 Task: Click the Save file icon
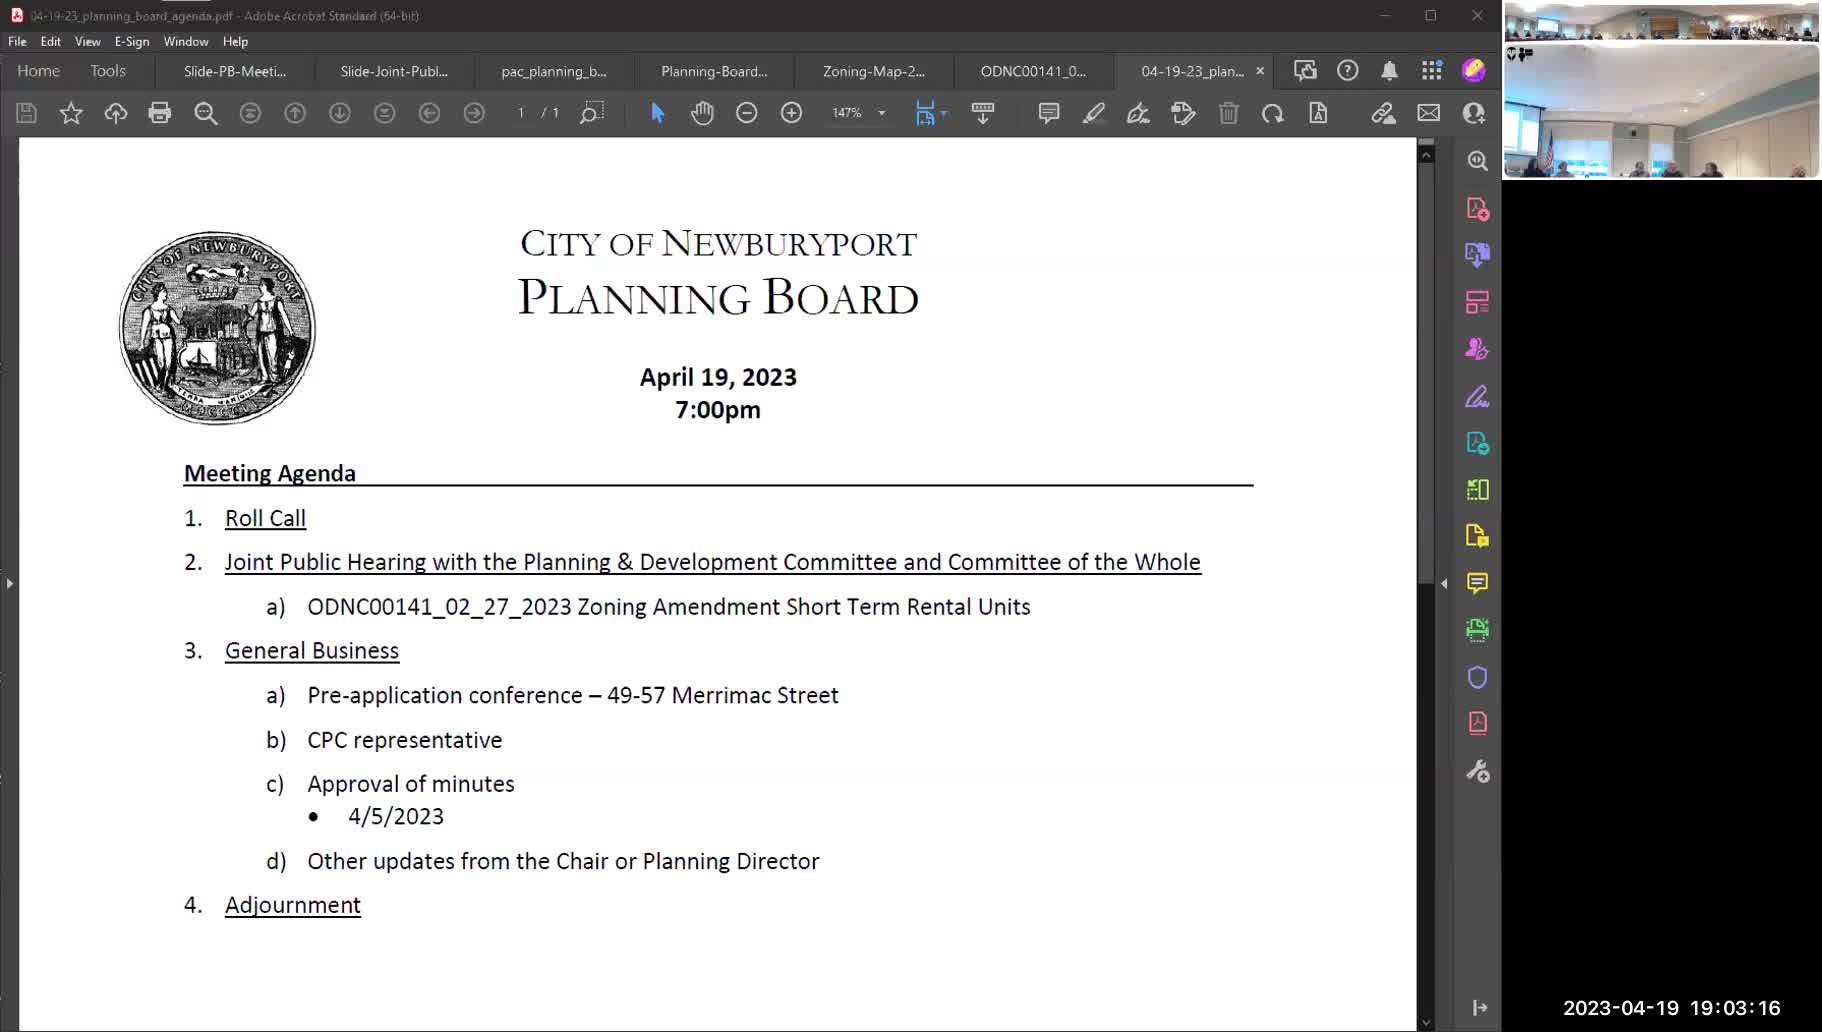26,113
